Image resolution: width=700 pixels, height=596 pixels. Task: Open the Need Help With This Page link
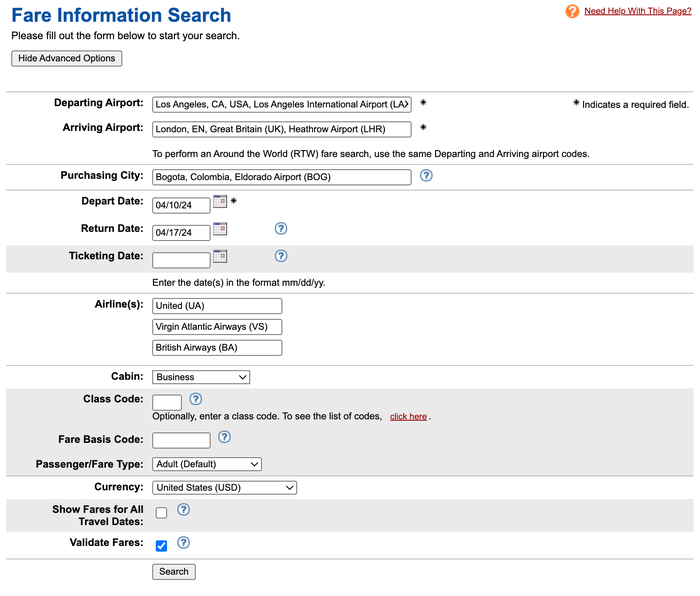(x=638, y=11)
